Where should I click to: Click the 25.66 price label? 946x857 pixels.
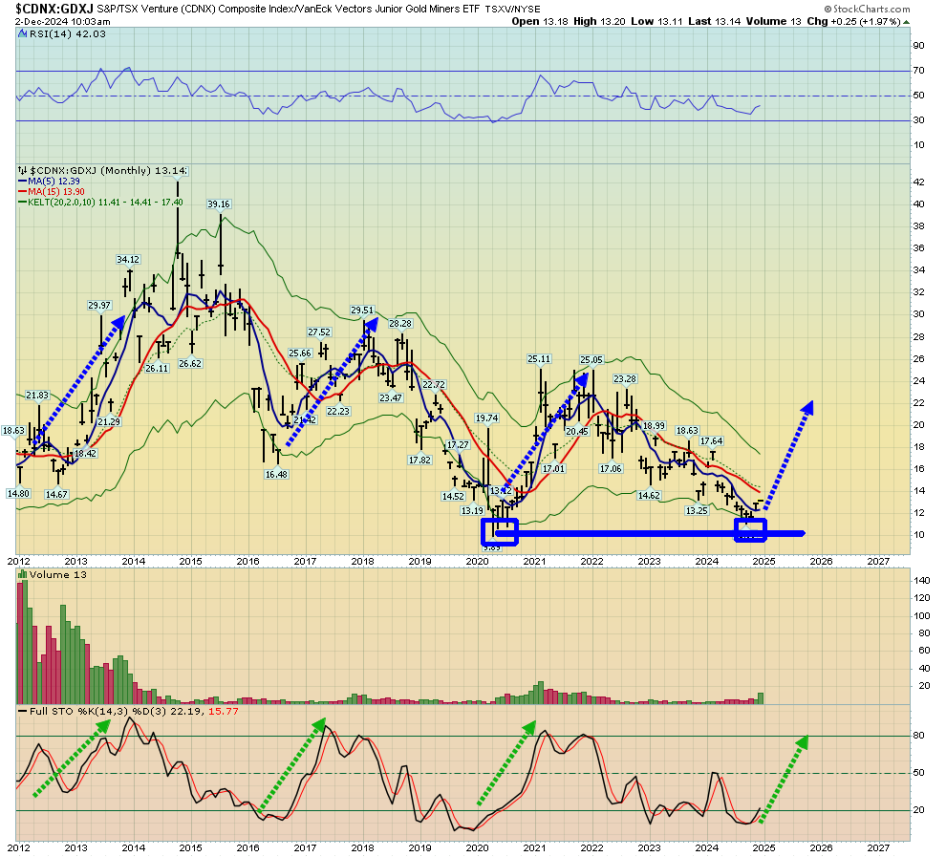pyautogui.click(x=300, y=353)
